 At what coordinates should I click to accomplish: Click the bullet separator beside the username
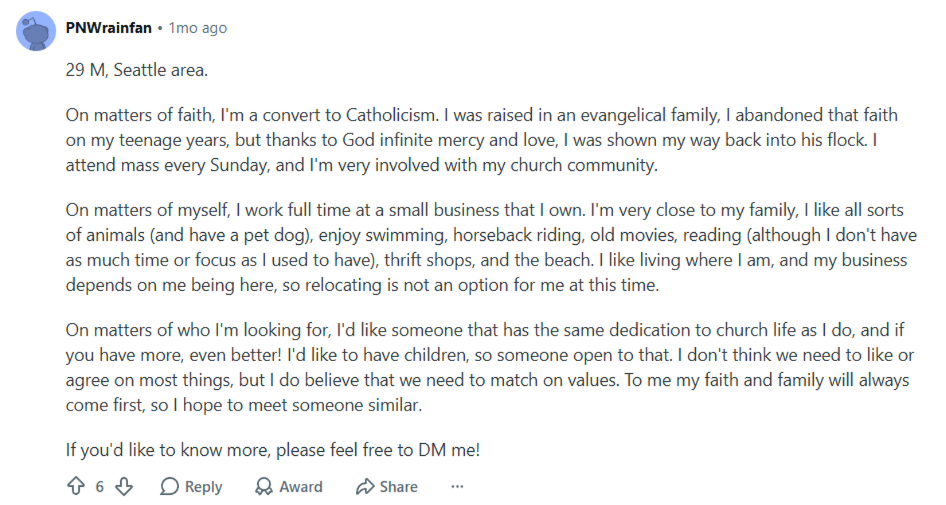[160, 28]
